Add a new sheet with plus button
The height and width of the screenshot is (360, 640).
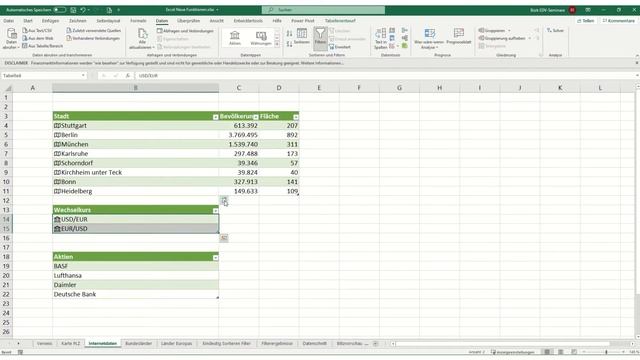376,344
